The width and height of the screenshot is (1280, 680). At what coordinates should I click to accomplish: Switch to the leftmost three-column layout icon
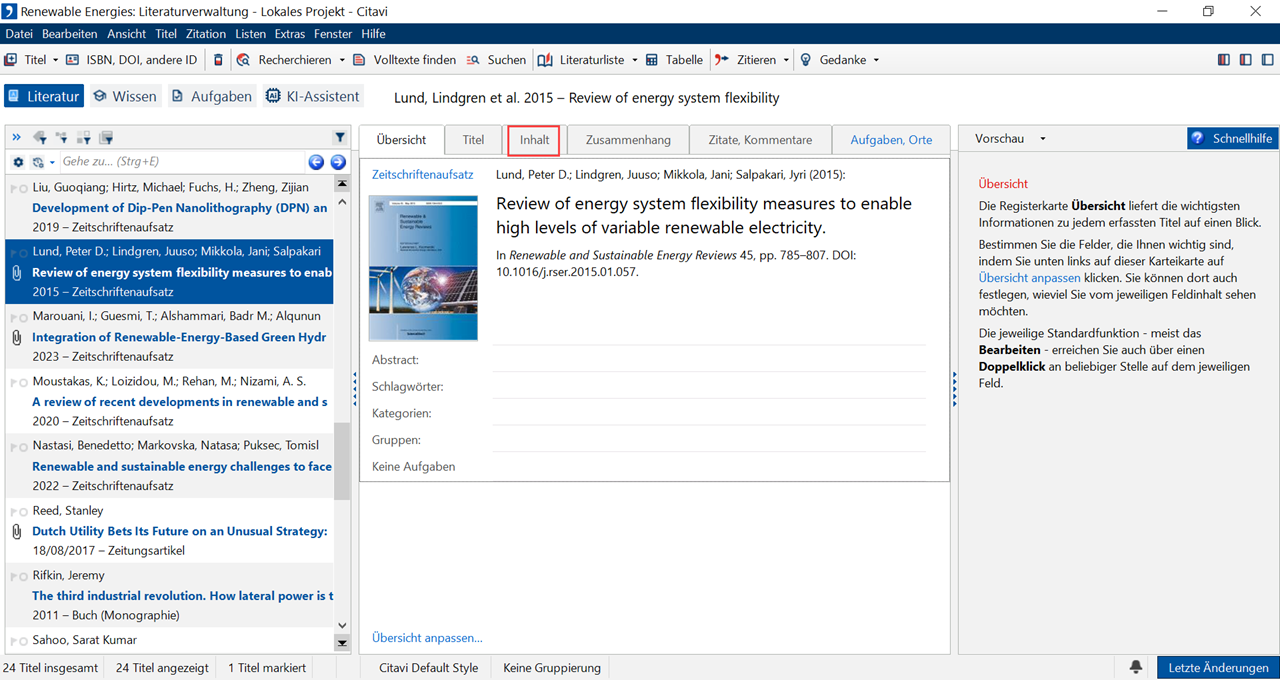(1224, 60)
